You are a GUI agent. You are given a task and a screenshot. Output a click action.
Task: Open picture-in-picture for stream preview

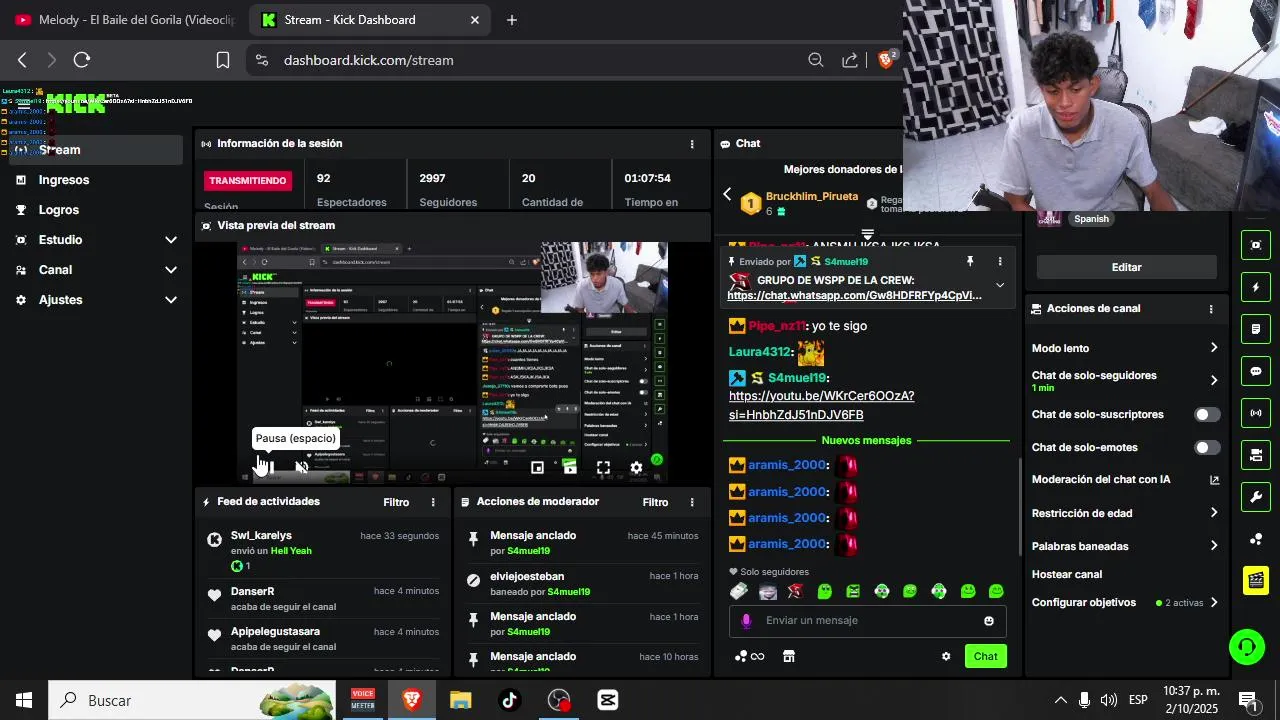pos(537,467)
